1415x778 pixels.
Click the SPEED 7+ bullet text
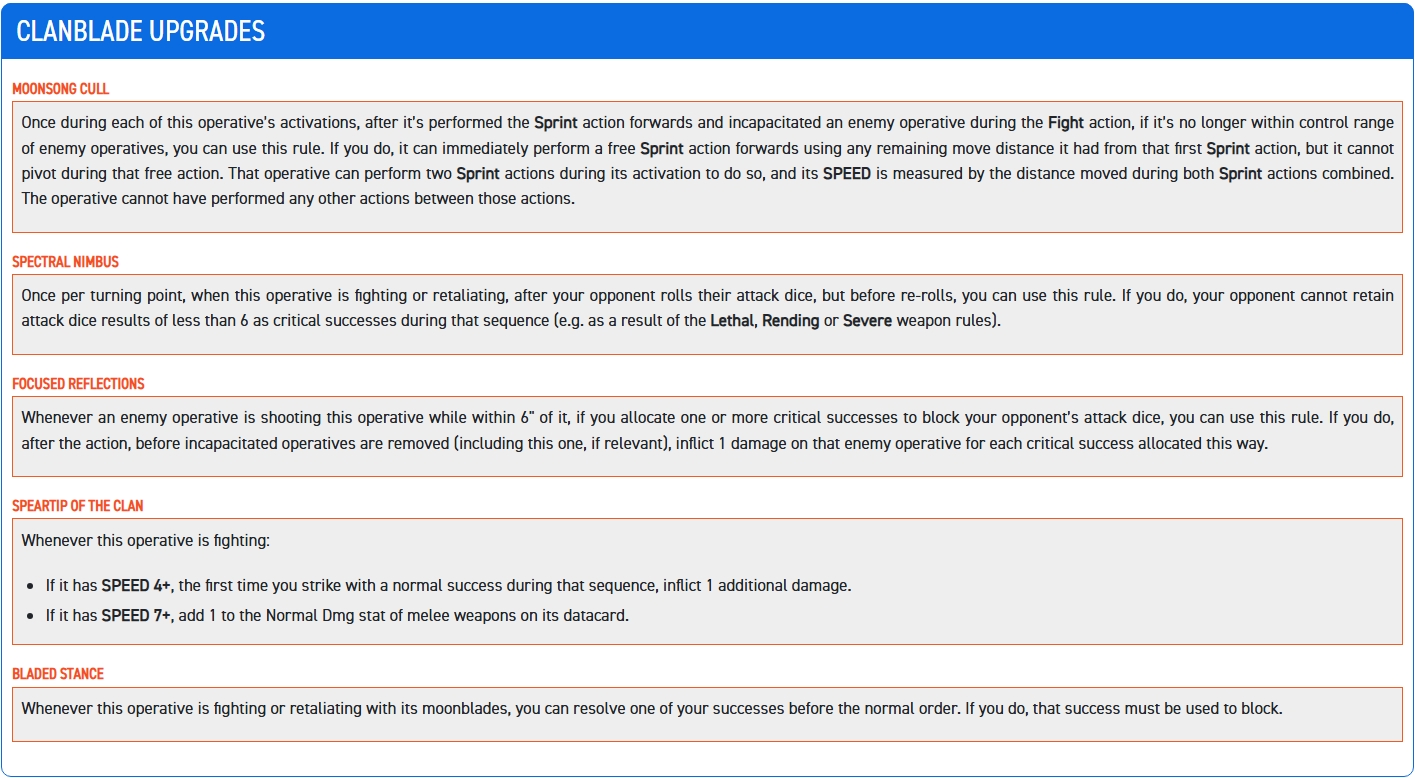pos(337,616)
